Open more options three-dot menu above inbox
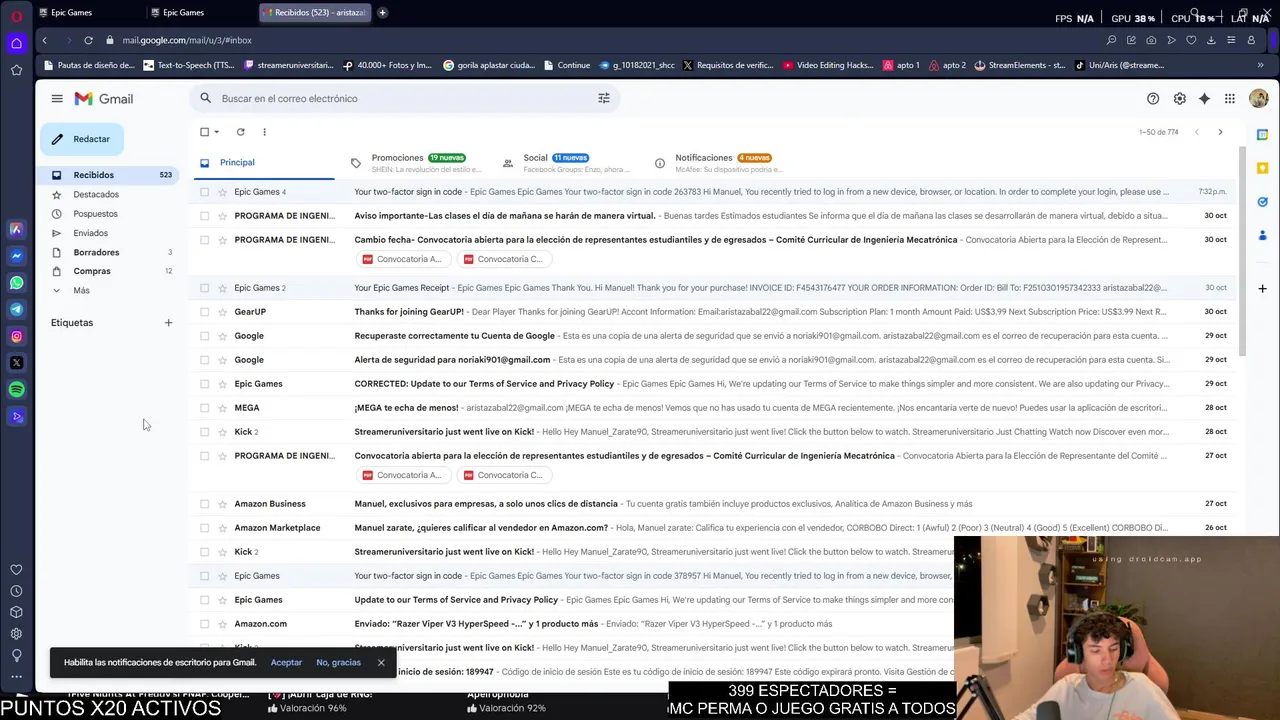The width and height of the screenshot is (1280, 720). click(x=264, y=132)
